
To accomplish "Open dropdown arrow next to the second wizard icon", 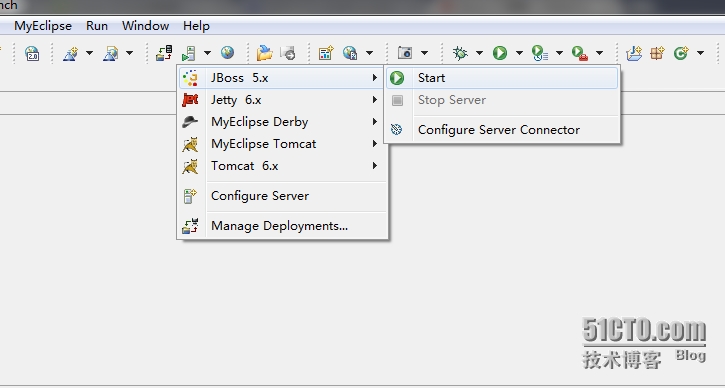I will click(x=129, y=53).
